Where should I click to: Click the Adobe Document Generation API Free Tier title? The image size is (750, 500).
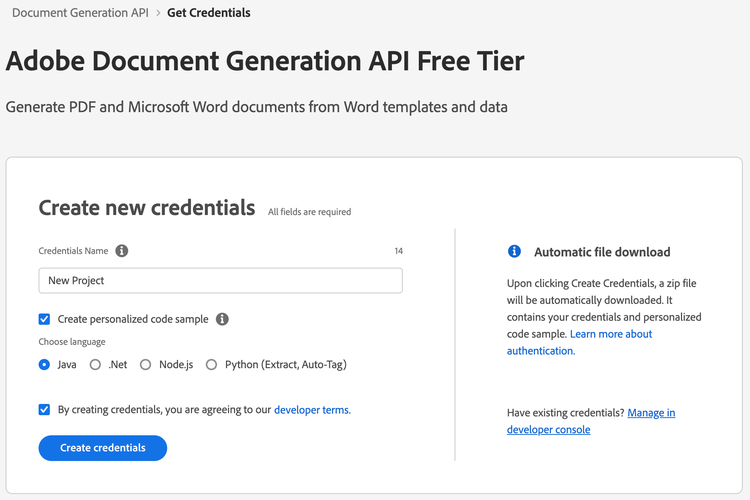click(265, 61)
